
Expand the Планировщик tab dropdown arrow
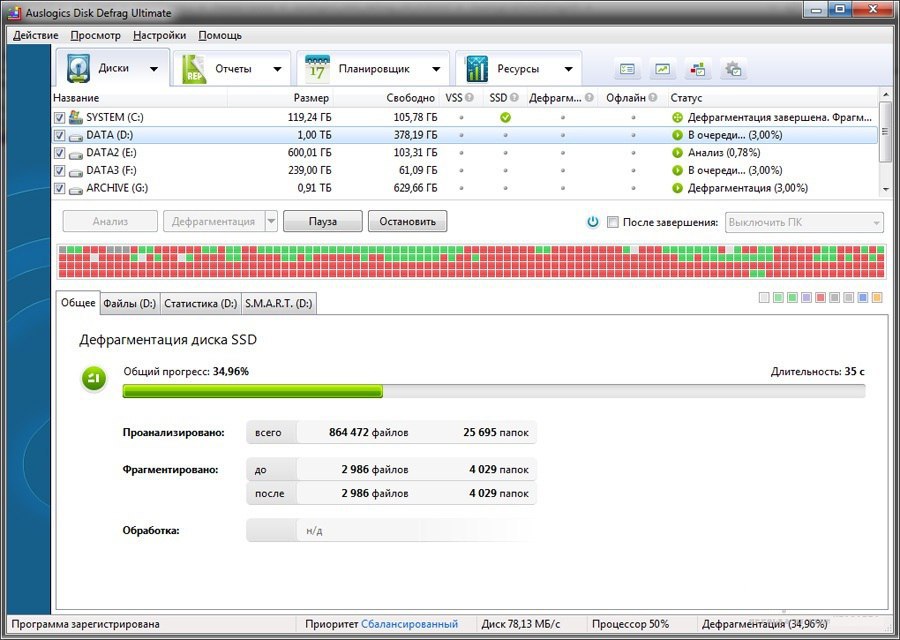pos(436,69)
